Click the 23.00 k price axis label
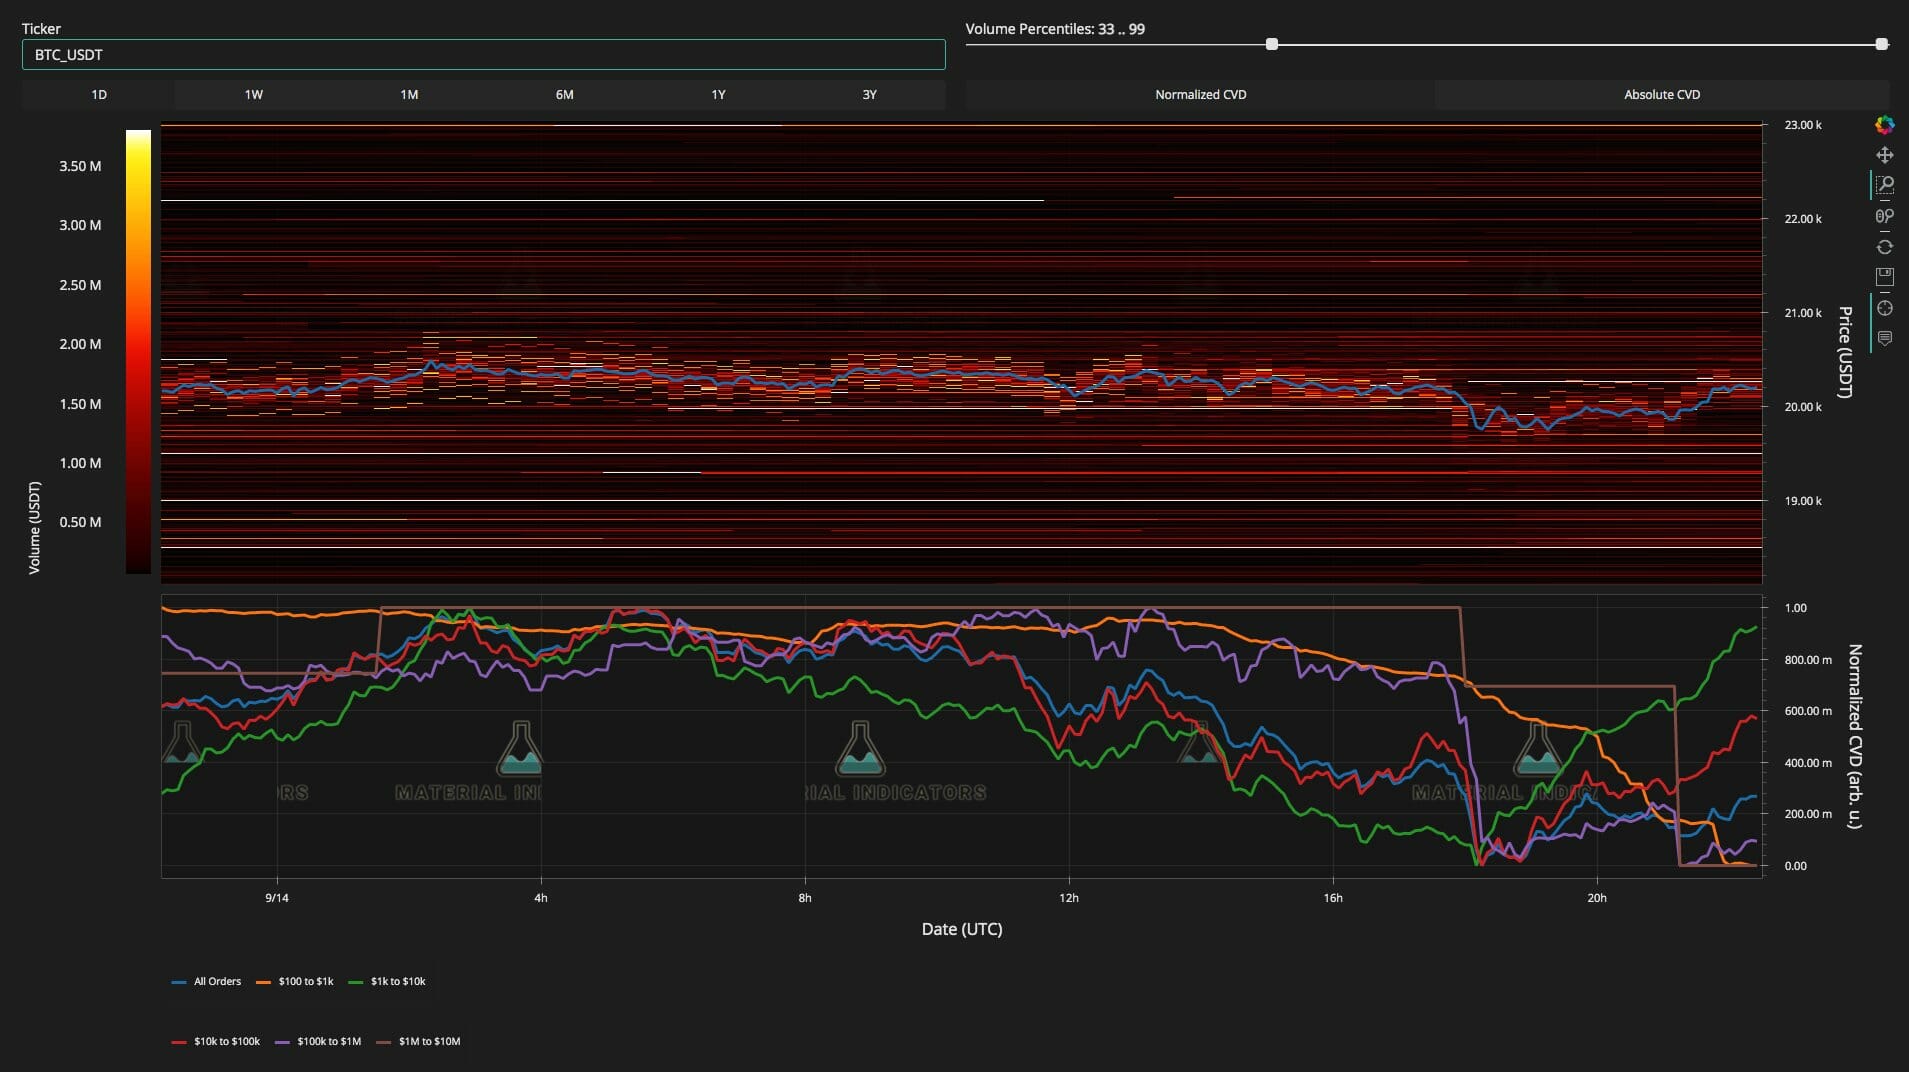The height and width of the screenshot is (1072, 1909). pyautogui.click(x=1803, y=125)
